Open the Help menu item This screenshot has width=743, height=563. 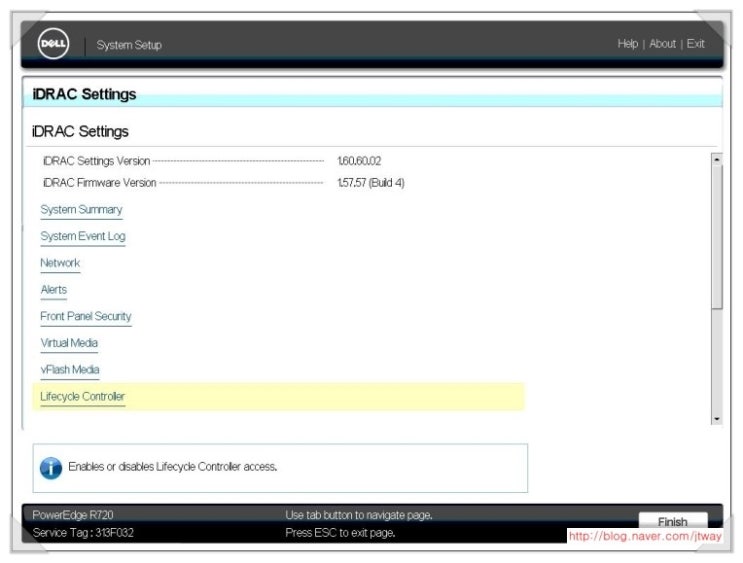(x=627, y=44)
